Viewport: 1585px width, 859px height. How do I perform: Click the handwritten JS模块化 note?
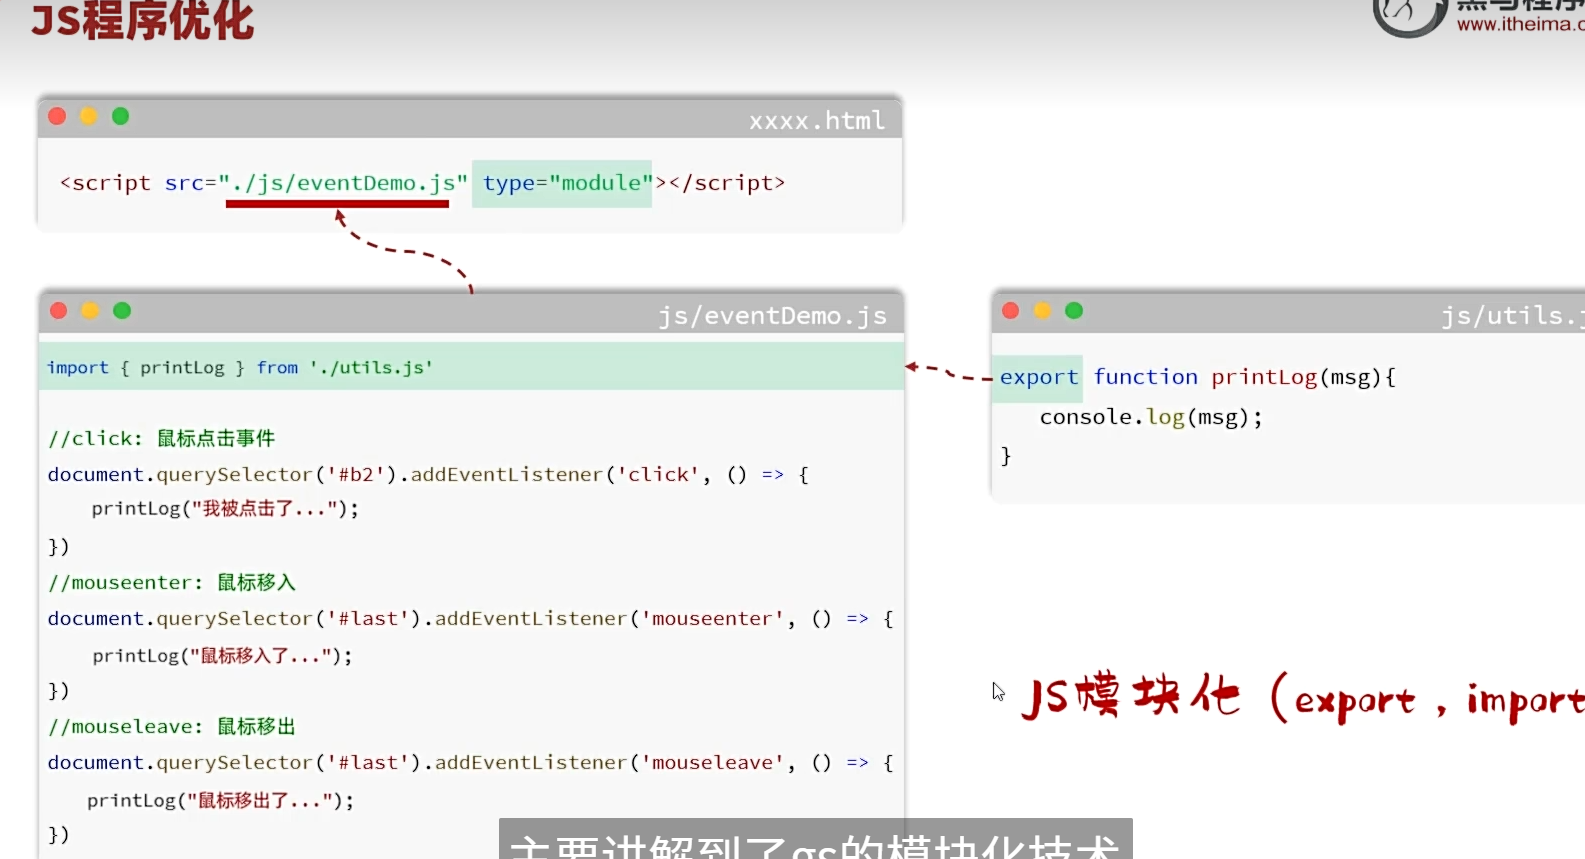pos(1303,697)
